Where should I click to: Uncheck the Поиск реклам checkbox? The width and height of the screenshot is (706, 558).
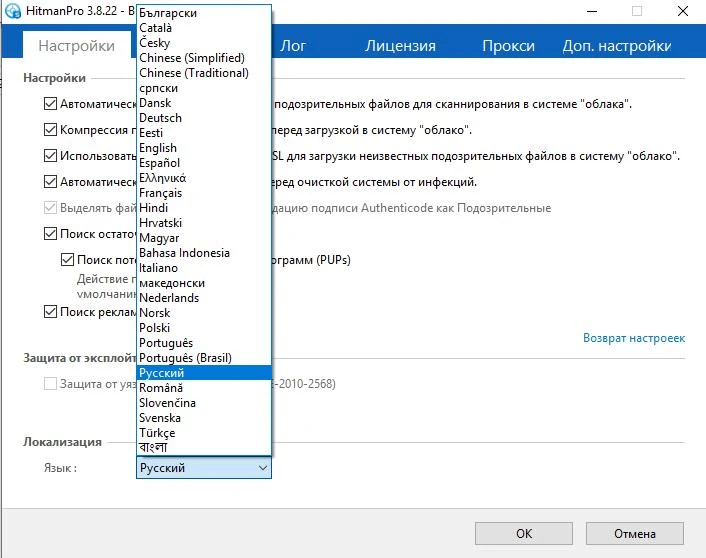tap(50, 312)
